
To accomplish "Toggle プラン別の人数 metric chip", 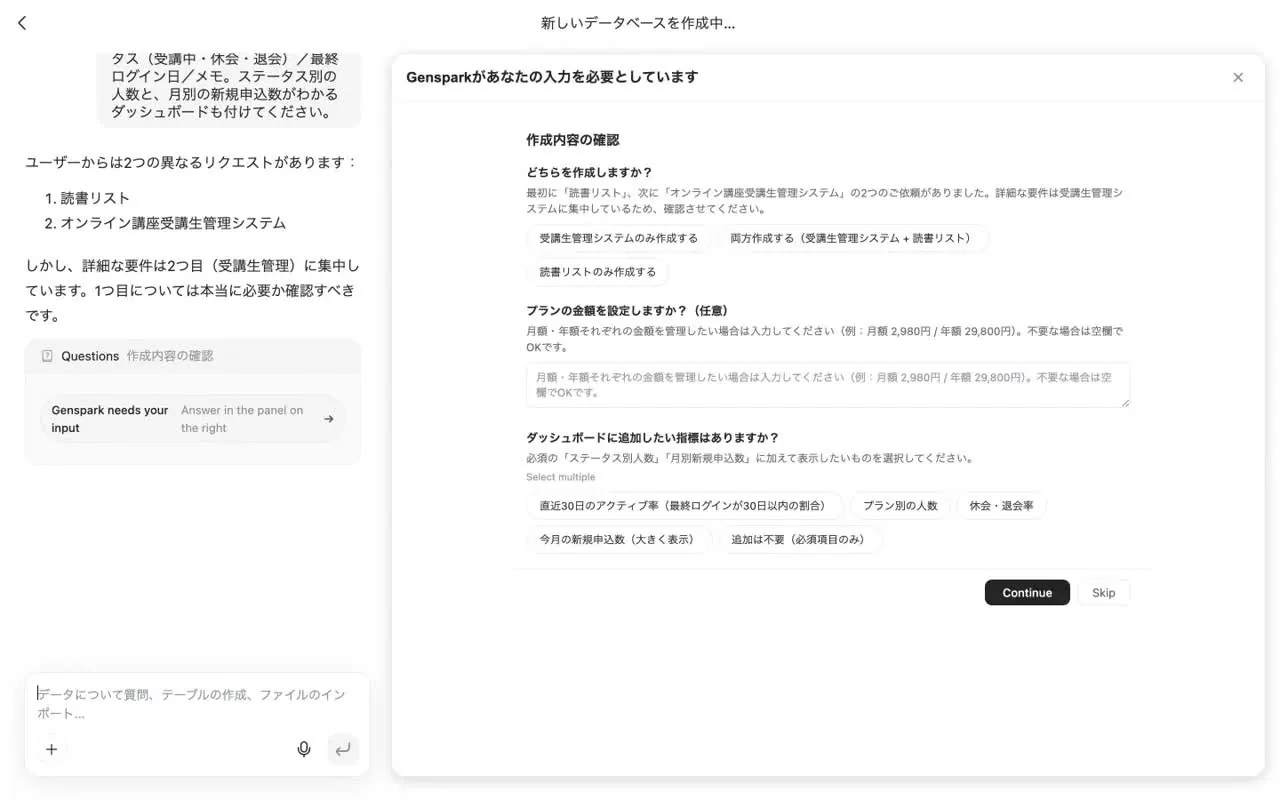I will pyautogui.click(x=900, y=506).
